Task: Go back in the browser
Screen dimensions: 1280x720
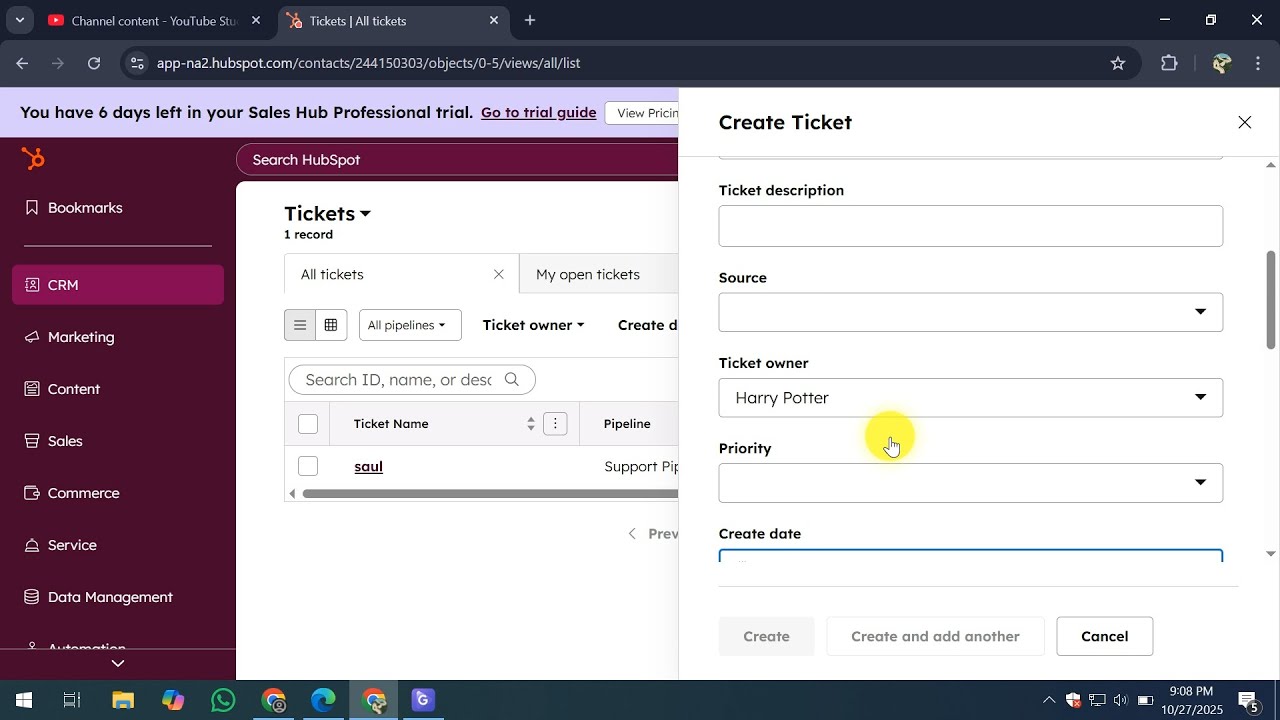Action: point(22,63)
